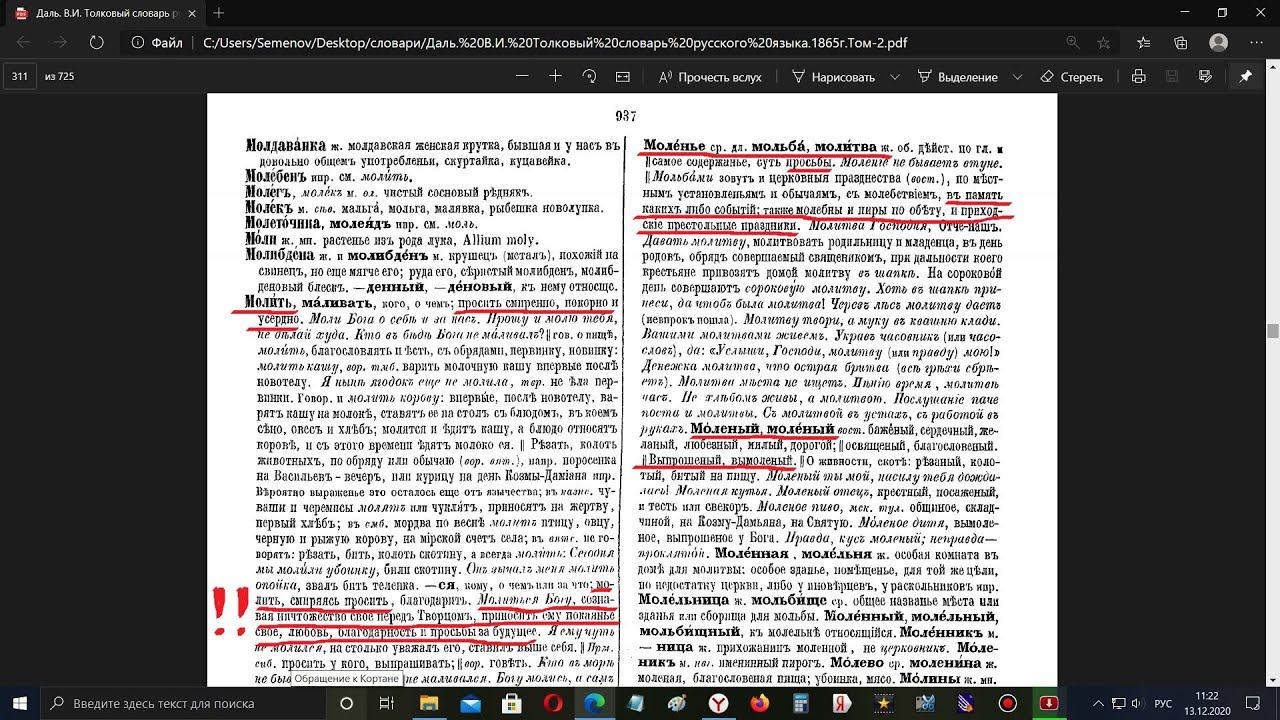Zoom in the PDF with the plus button
The height and width of the screenshot is (720, 1280).
[556, 76]
